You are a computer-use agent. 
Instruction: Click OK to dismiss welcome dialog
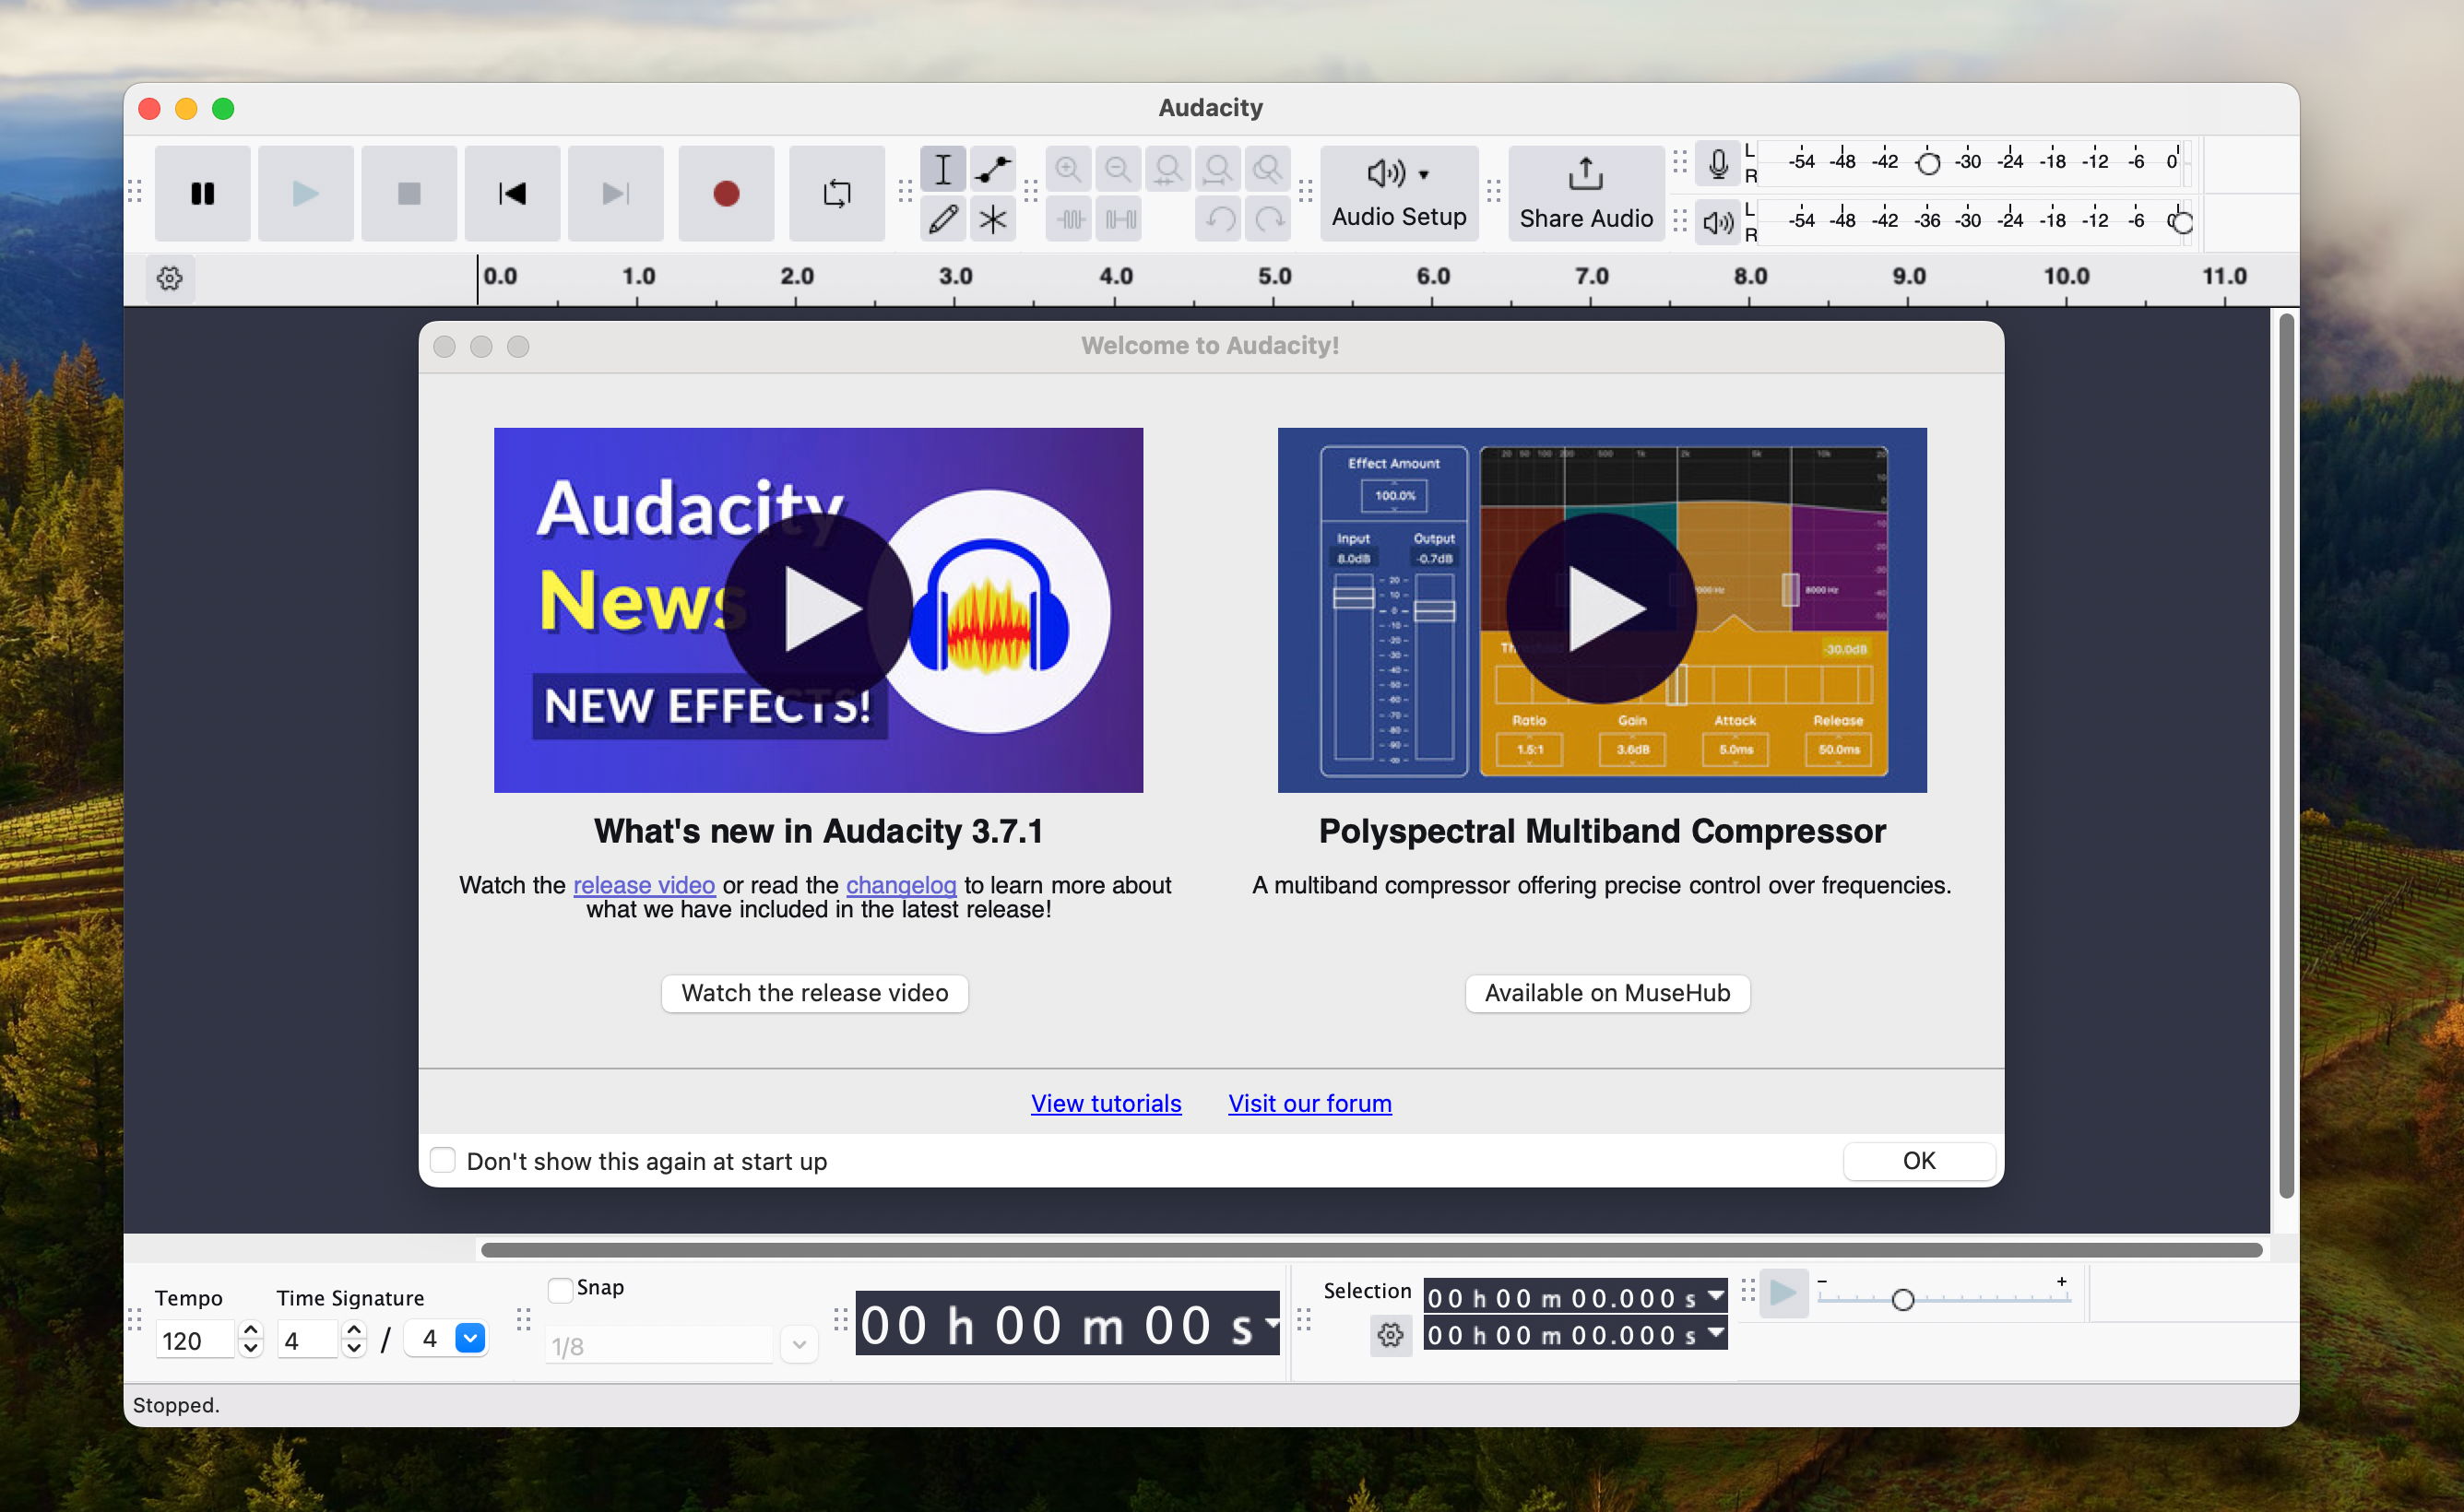(1917, 1160)
